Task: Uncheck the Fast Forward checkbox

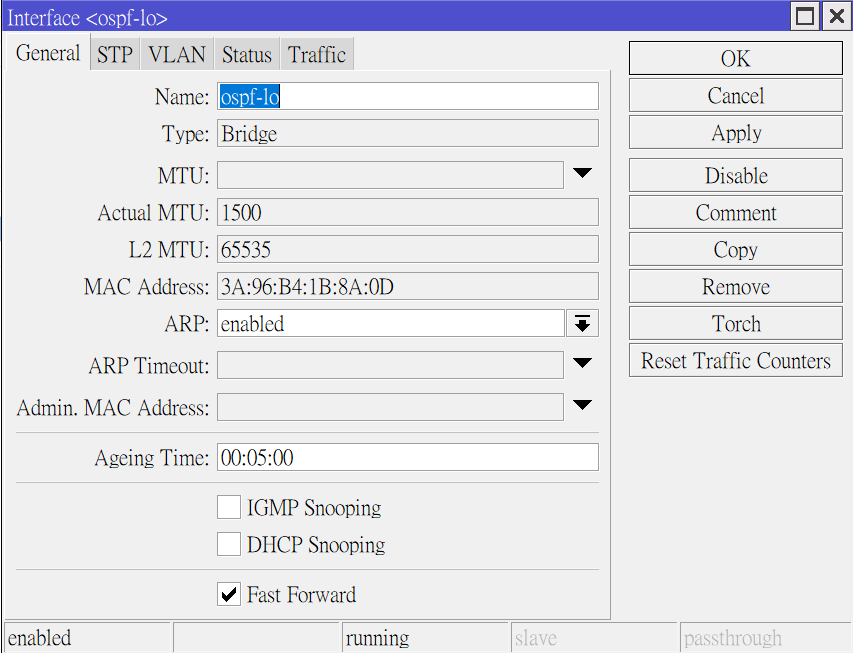Action: [x=229, y=595]
